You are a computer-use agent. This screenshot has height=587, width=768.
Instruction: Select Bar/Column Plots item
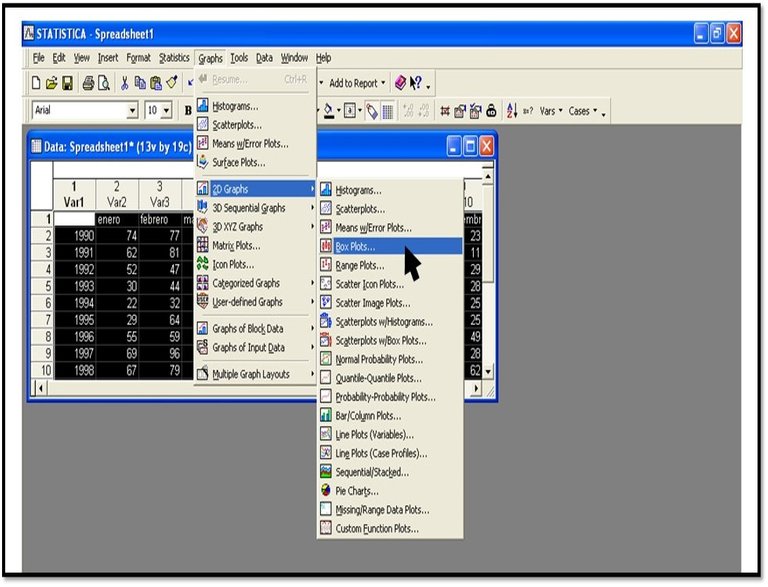coord(390,416)
